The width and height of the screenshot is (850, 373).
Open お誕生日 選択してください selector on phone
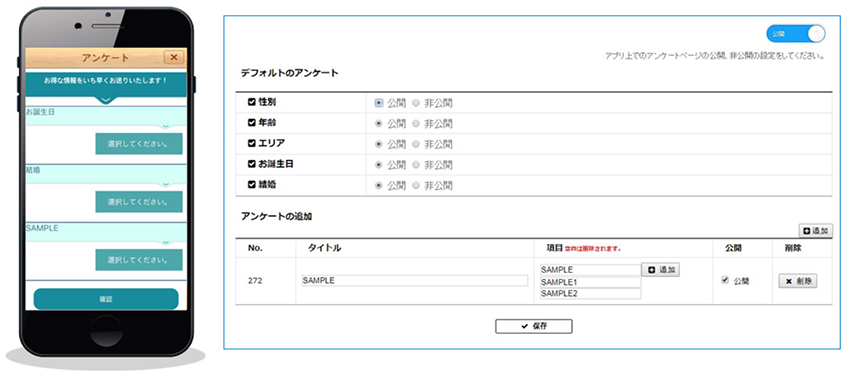(x=139, y=144)
